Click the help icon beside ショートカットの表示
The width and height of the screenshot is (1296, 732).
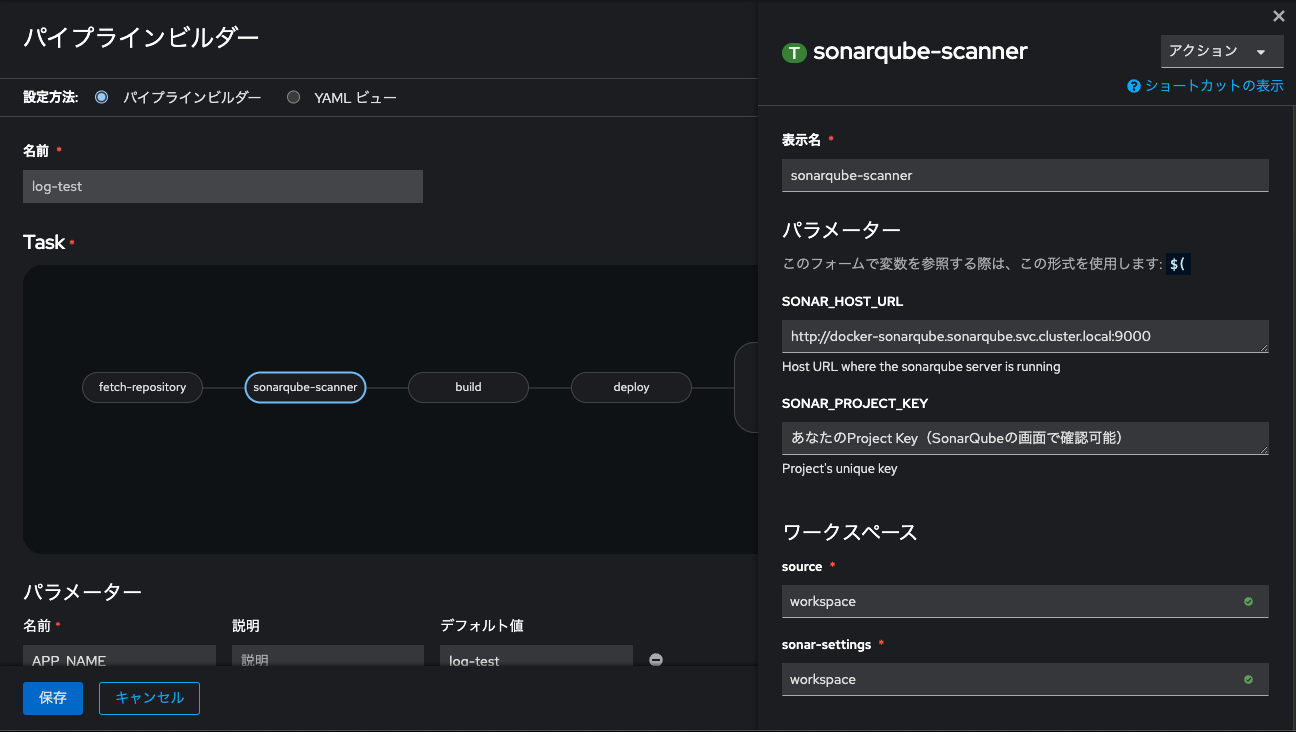tap(1134, 86)
